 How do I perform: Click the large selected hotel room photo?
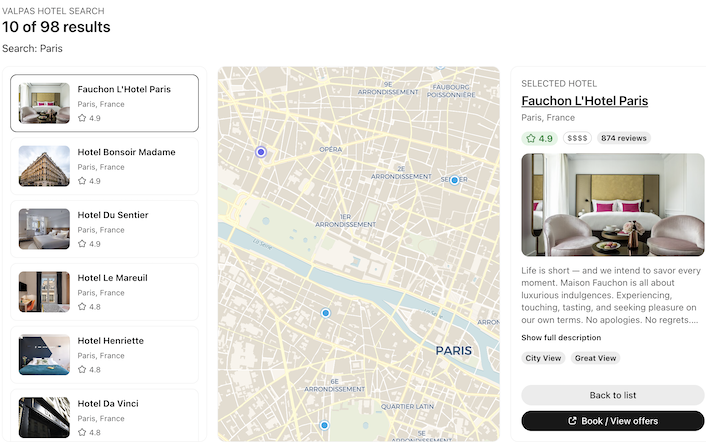point(612,205)
